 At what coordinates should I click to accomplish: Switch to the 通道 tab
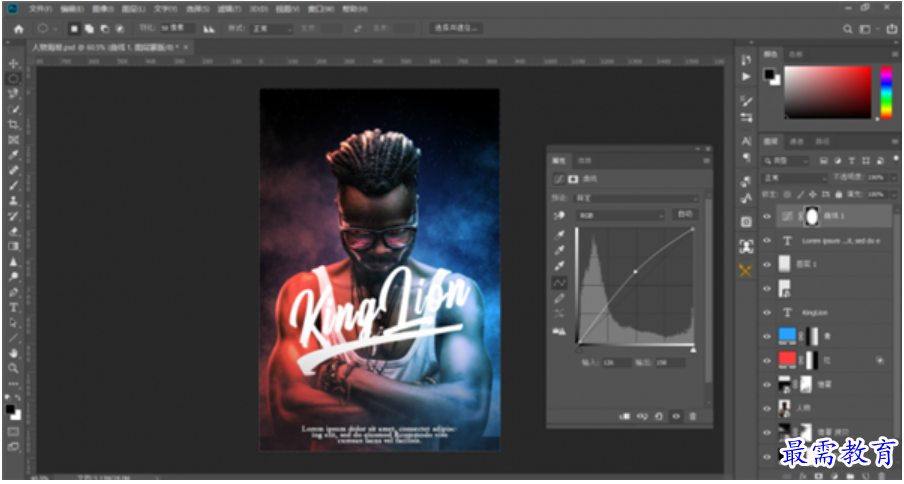(796, 141)
